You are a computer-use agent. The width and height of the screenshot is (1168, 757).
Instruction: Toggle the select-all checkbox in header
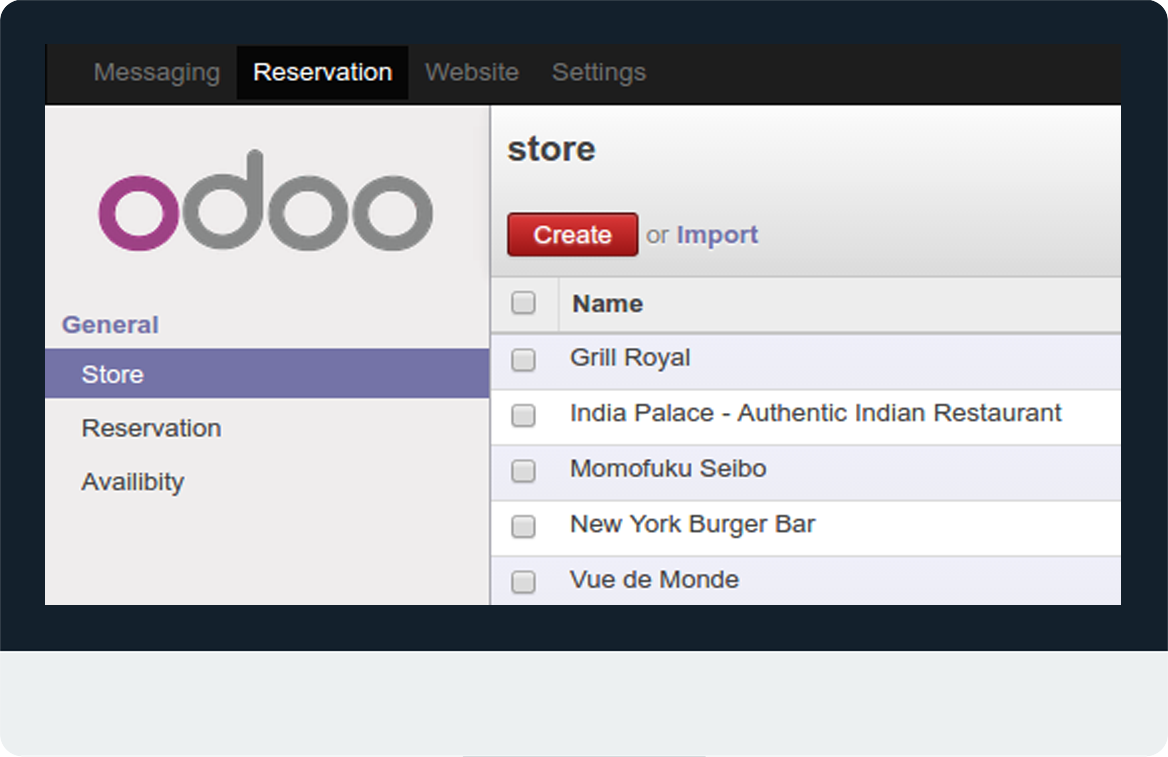(x=523, y=303)
